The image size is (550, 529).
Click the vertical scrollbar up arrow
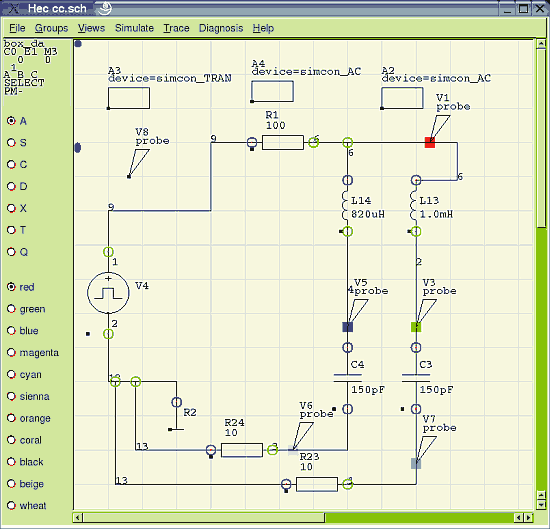(541, 44)
